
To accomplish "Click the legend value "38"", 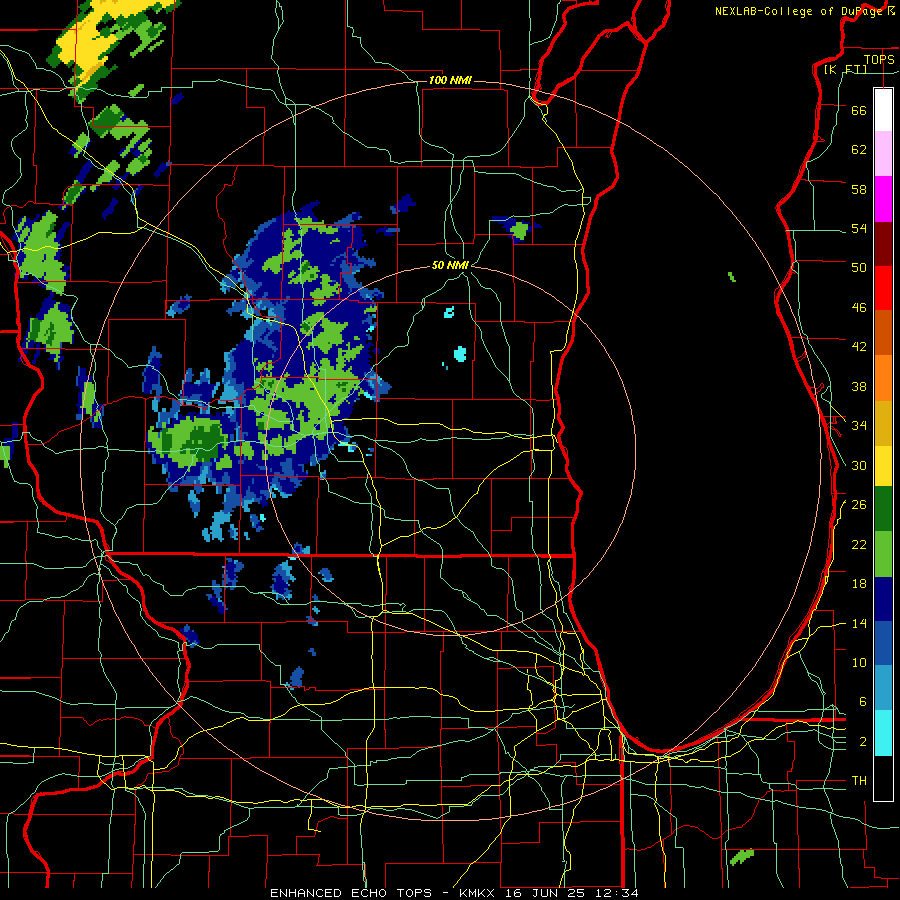I will (859, 386).
